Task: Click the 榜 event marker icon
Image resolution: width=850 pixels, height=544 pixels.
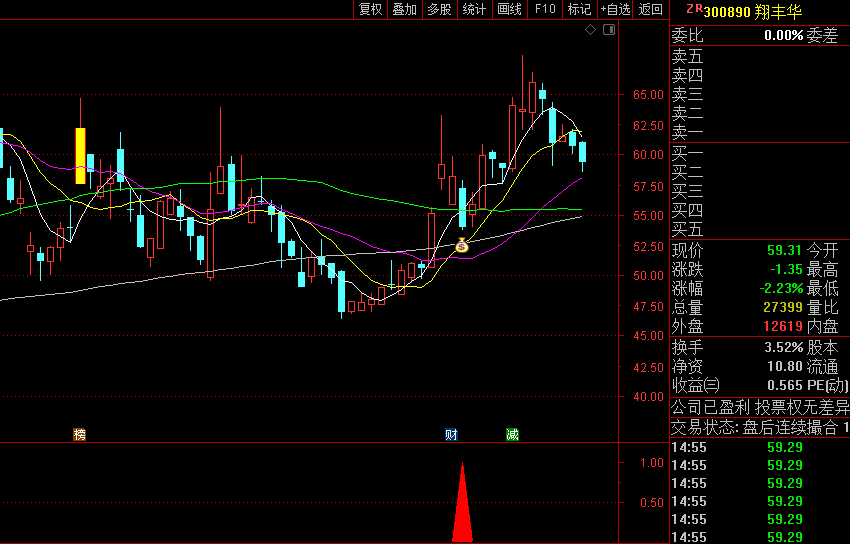Action: tap(79, 435)
